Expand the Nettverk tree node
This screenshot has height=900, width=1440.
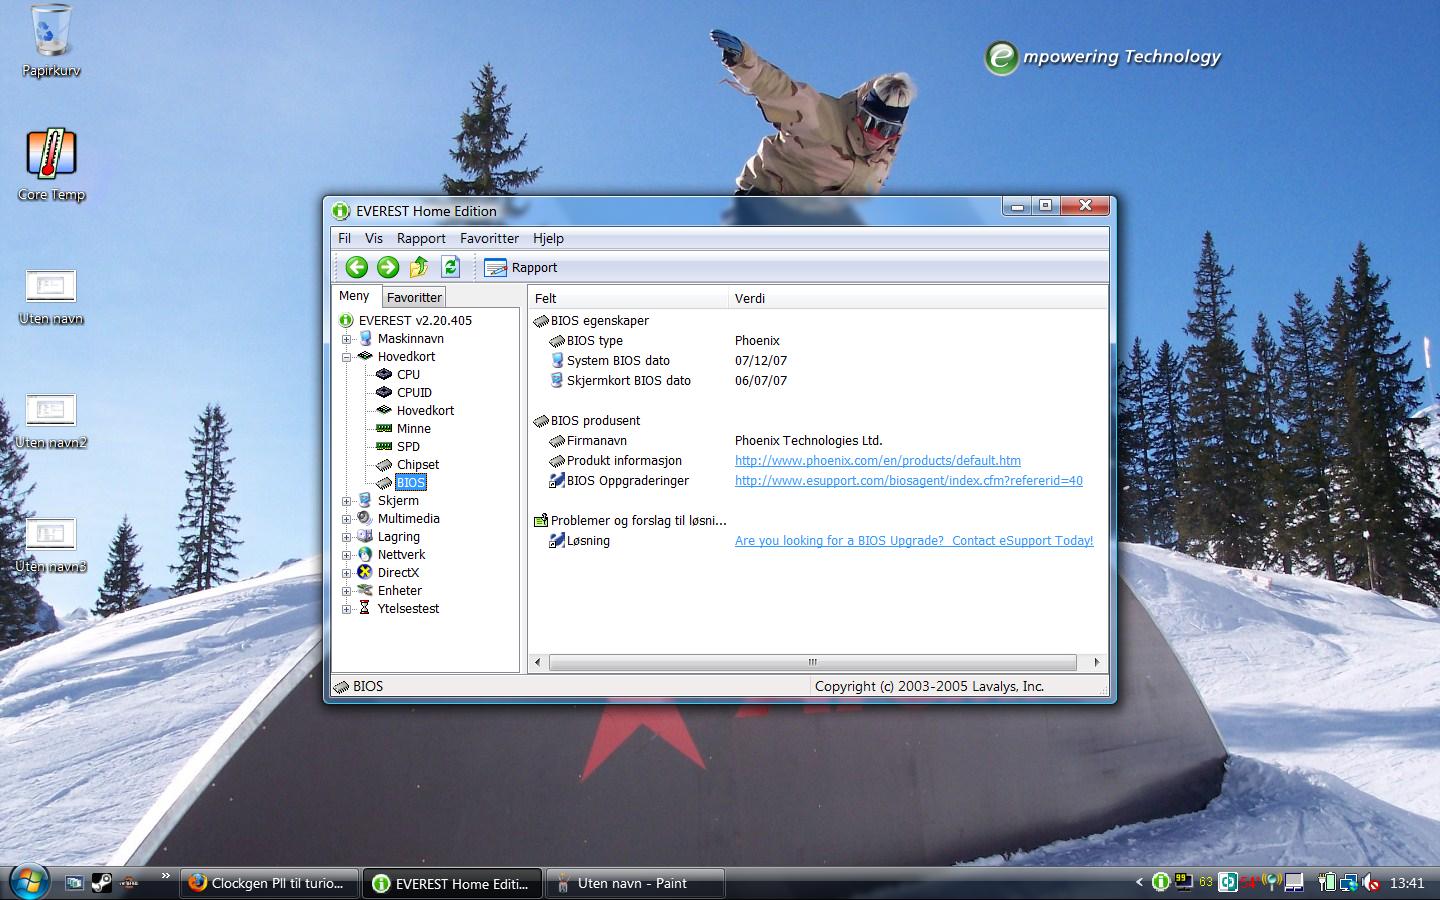347,555
